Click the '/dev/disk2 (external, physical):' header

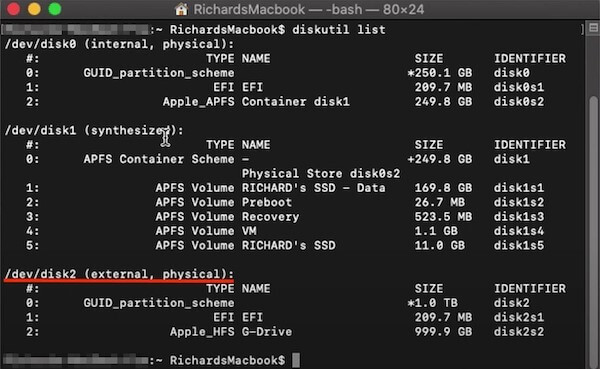(119, 274)
